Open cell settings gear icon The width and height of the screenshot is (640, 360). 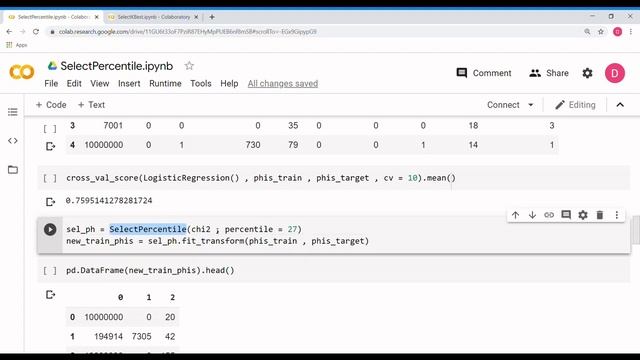pyautogui.click(x=583, y=215)
